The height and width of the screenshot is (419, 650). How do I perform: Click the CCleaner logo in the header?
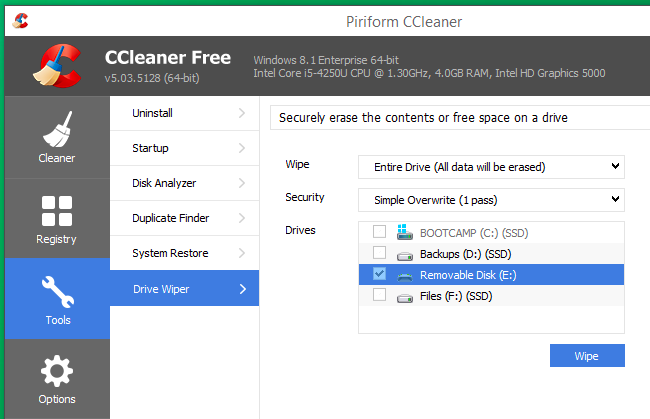[57, 66]
